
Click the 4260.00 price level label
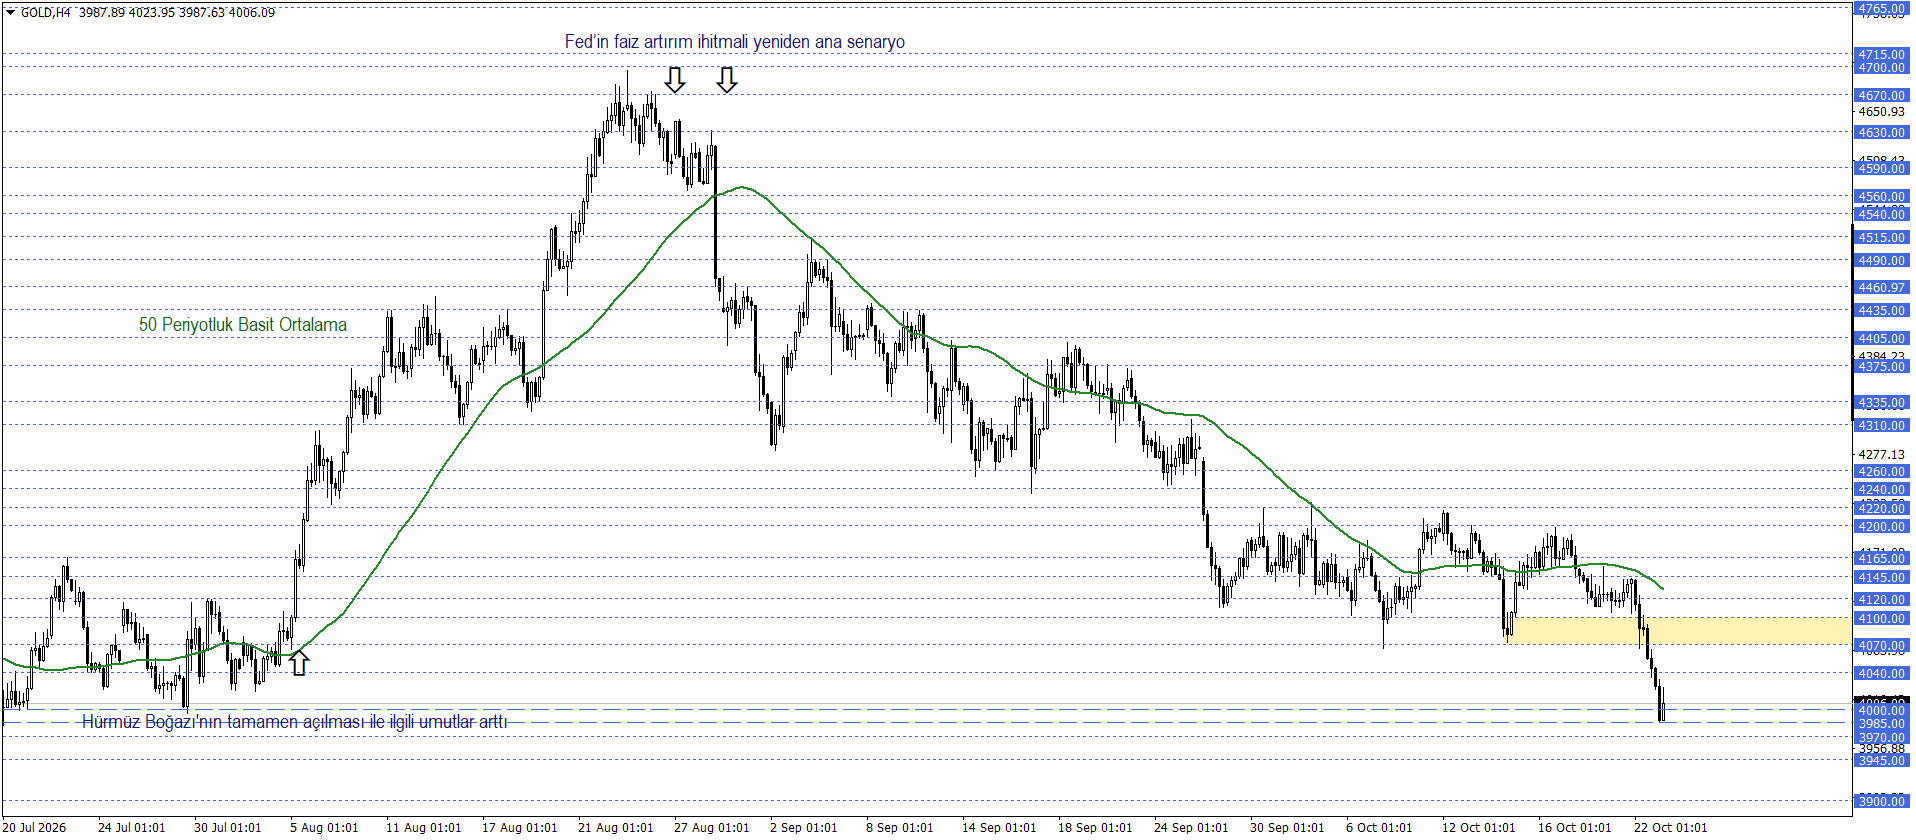[x=1882, y=472]
